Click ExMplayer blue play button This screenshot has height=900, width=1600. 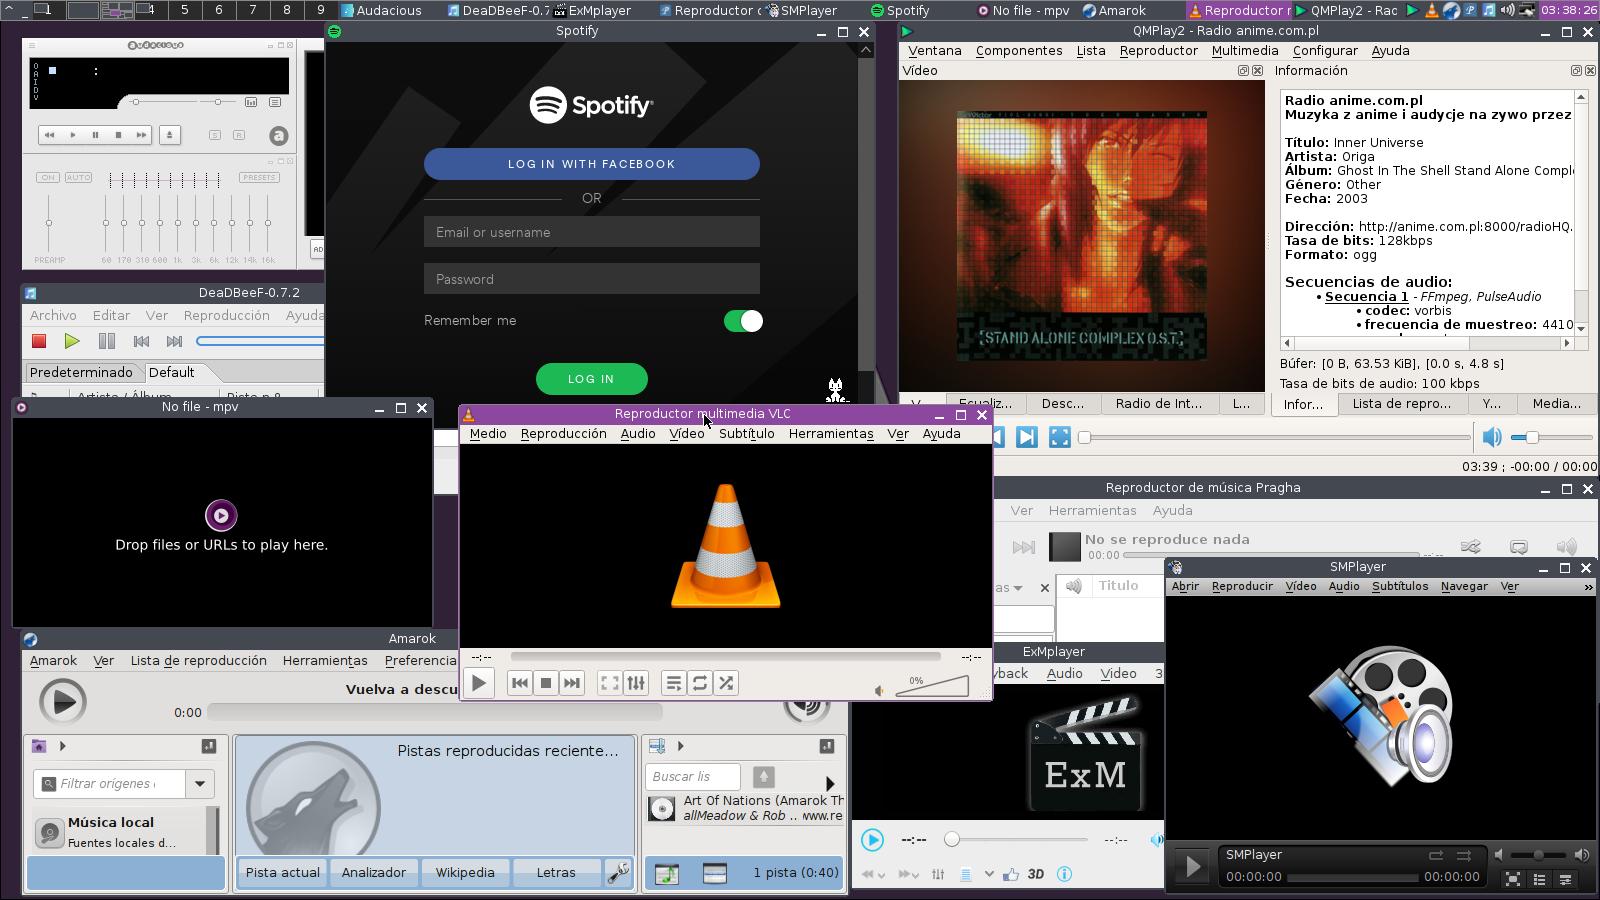(872, 840)
